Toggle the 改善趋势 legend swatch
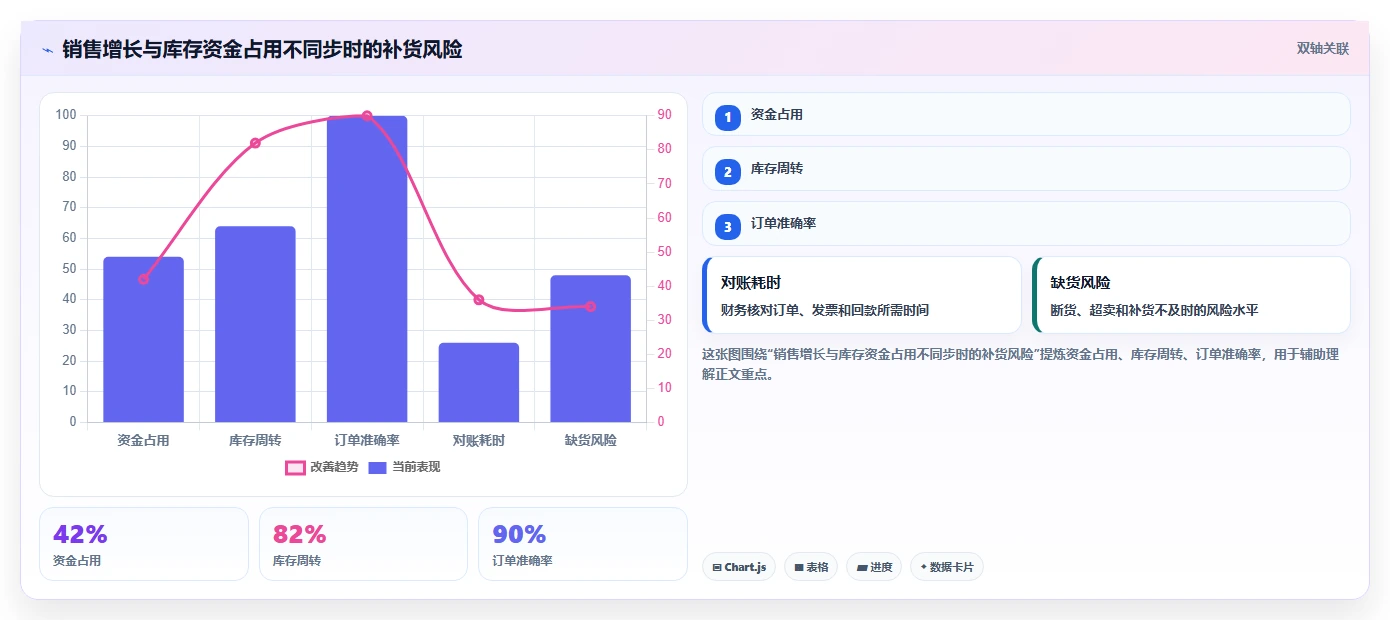1390x620 pixels. (295, 467)
